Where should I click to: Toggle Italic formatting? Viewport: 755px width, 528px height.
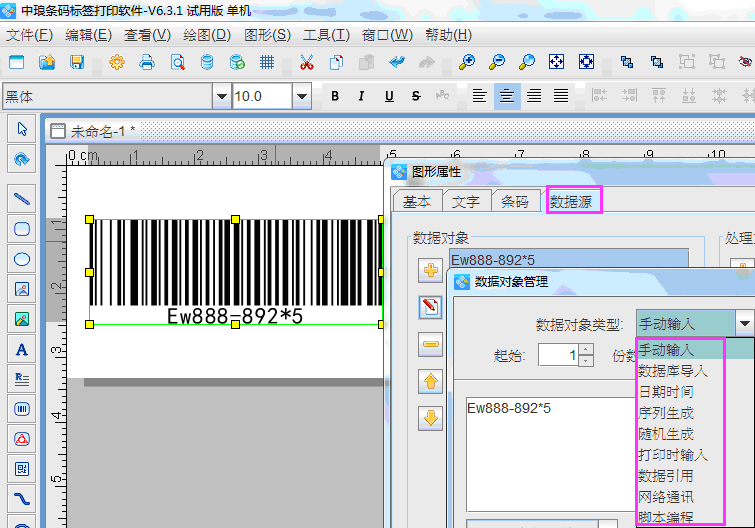click(362, 96)
